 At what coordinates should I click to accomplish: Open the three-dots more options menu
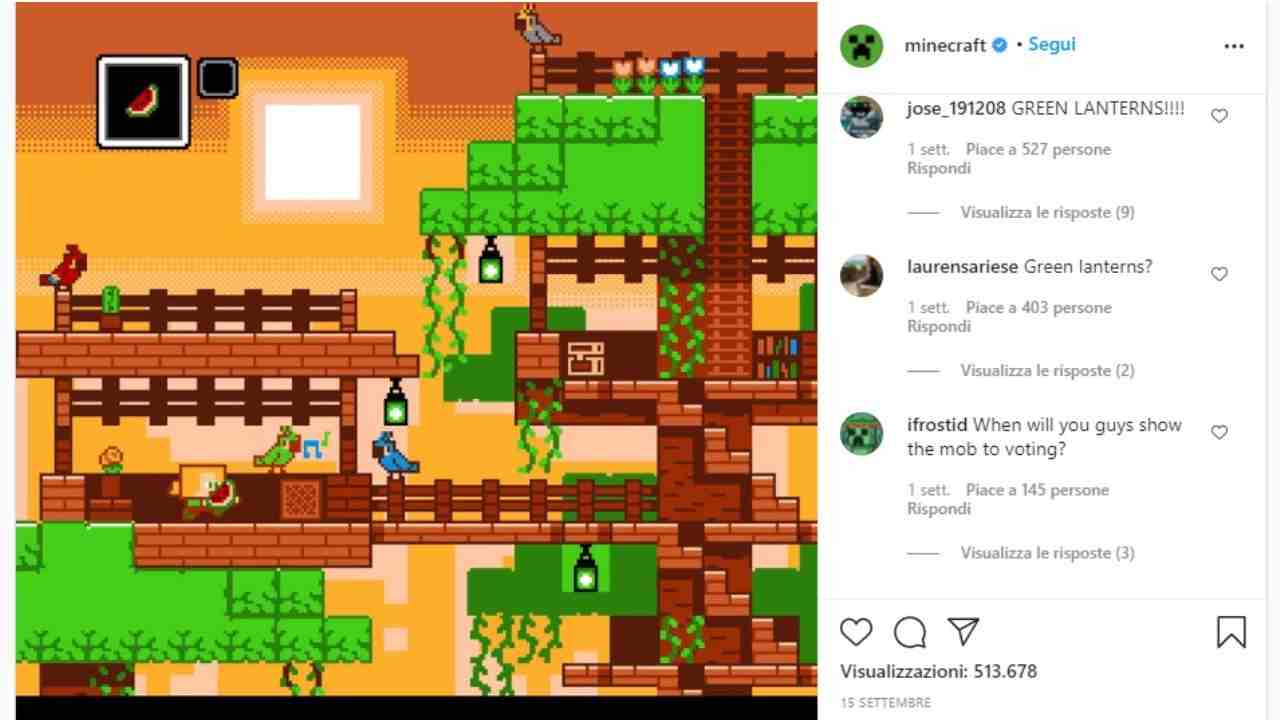tap(1234, 46)
